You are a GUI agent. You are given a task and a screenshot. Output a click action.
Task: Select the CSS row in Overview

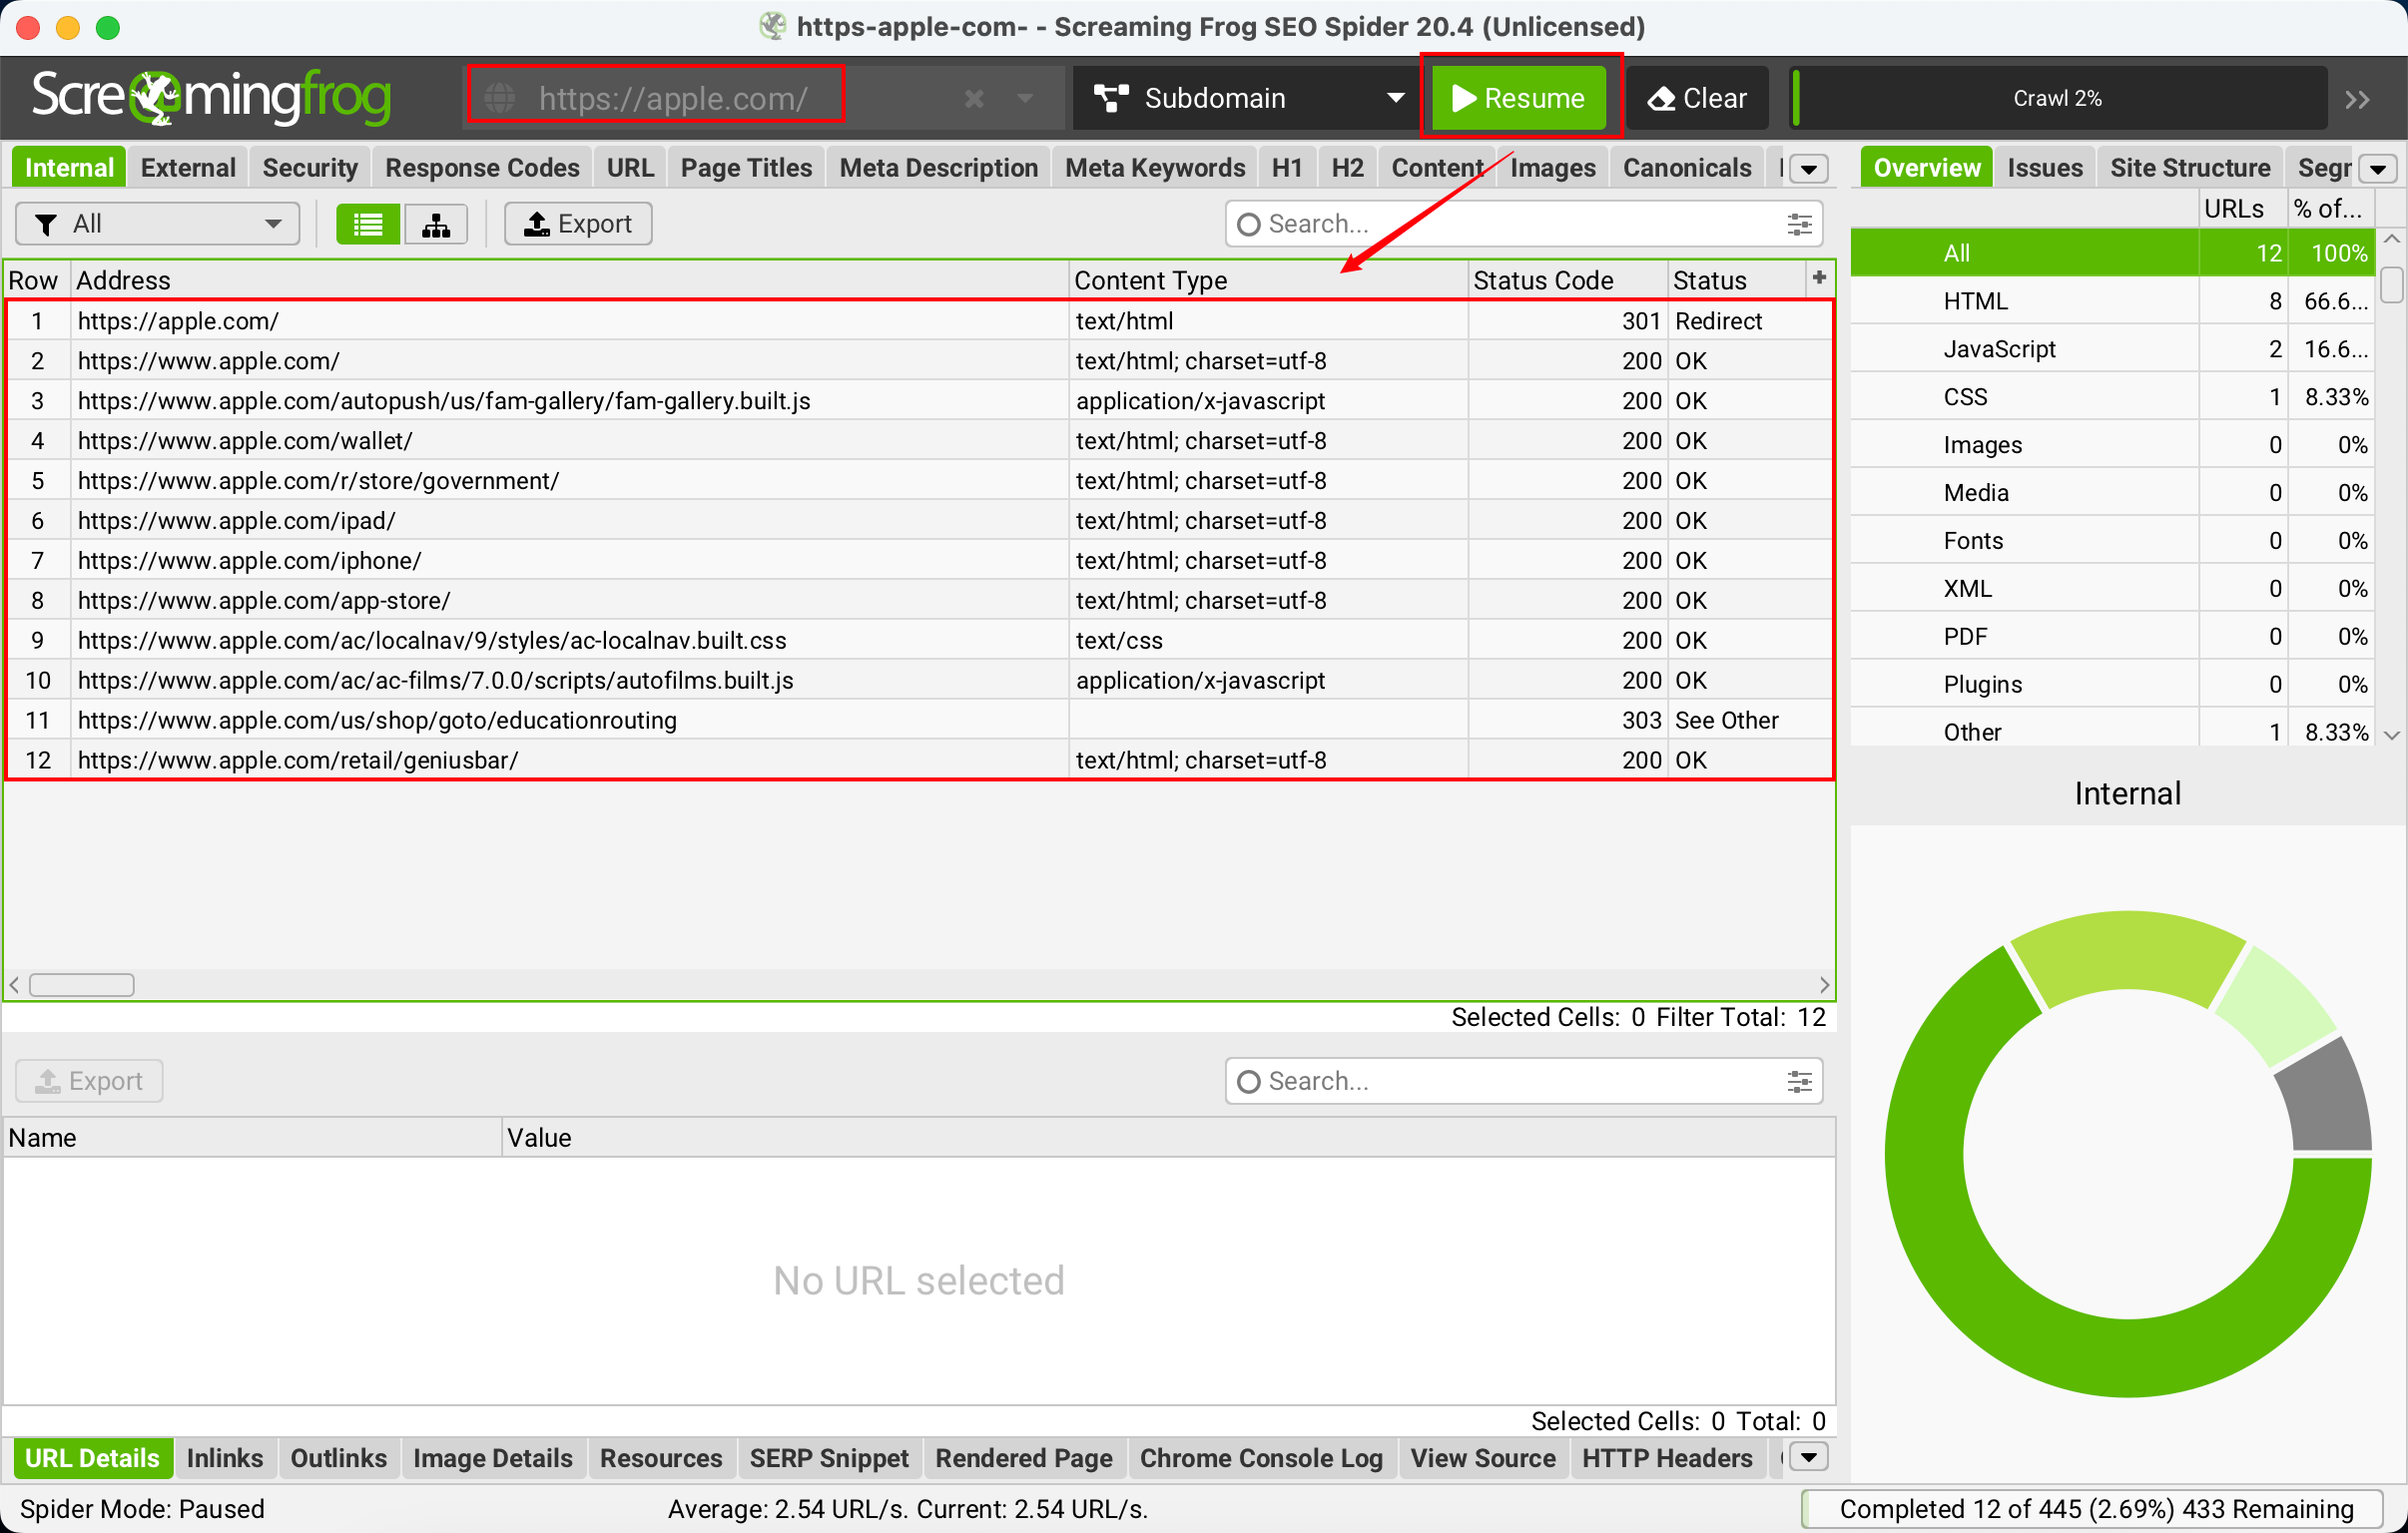(2112, 397)
